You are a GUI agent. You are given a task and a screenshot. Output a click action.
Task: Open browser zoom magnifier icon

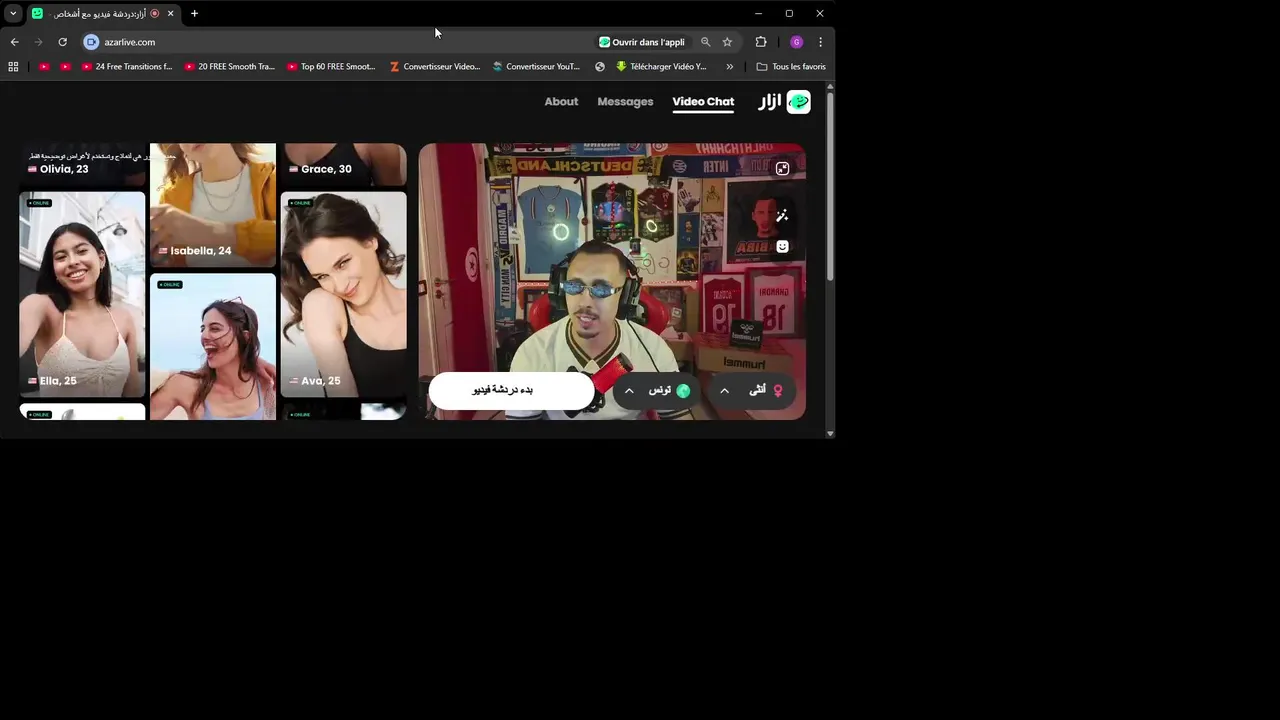click(705, 42)
